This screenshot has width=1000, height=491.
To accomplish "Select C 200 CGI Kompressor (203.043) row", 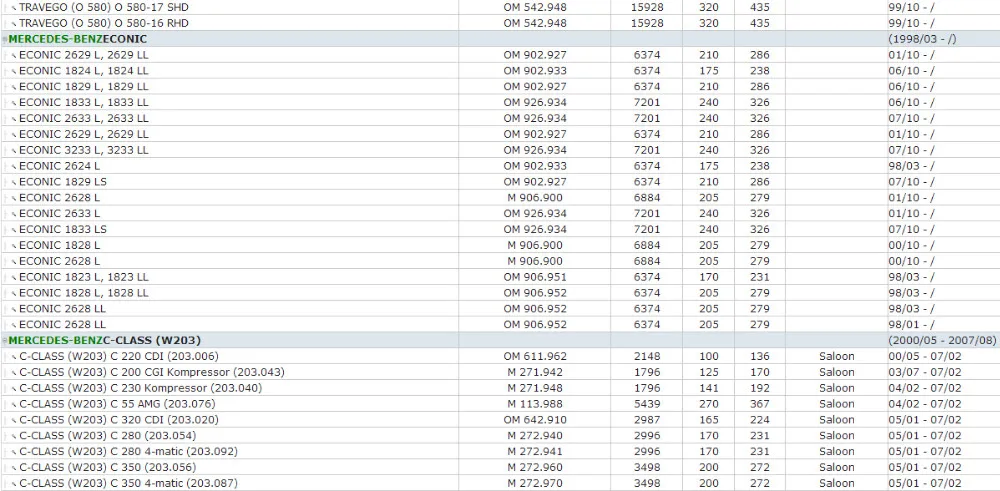I will (500, 372).
